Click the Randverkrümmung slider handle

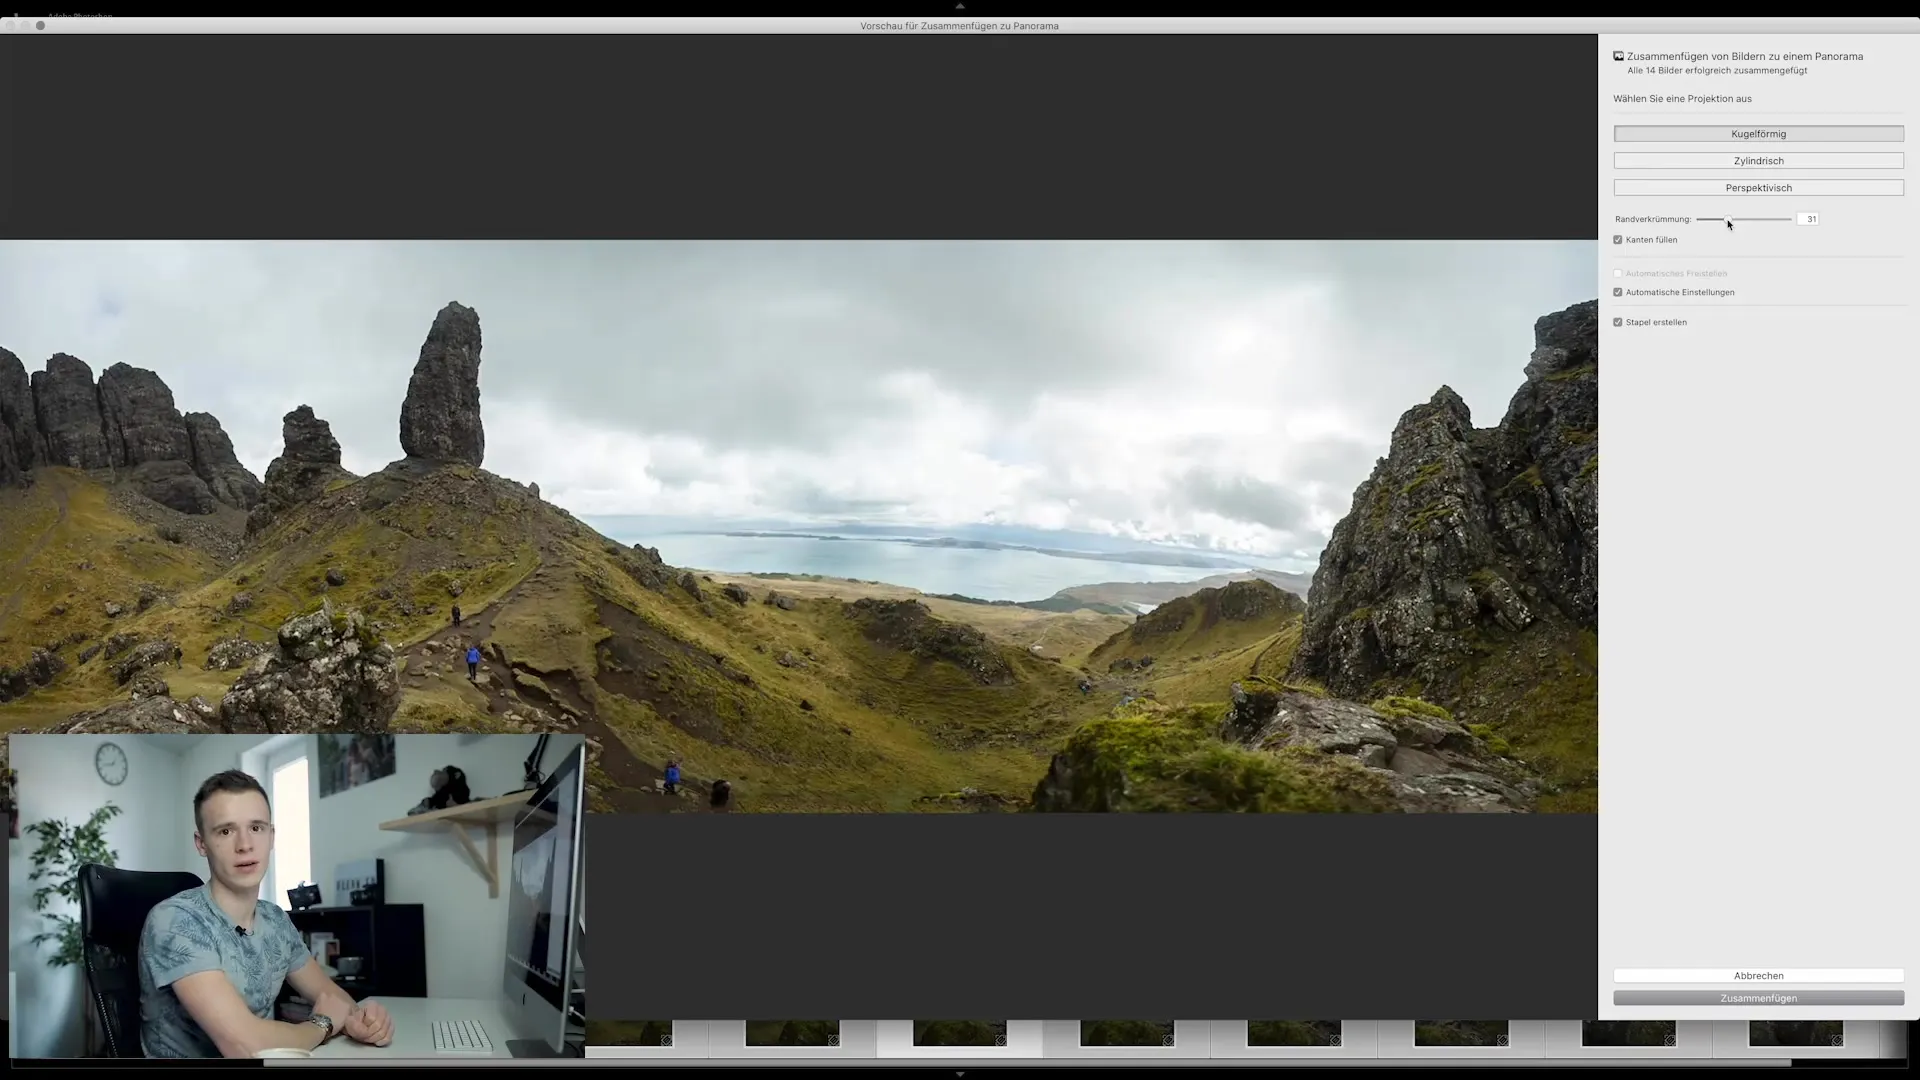point(1726,219)
